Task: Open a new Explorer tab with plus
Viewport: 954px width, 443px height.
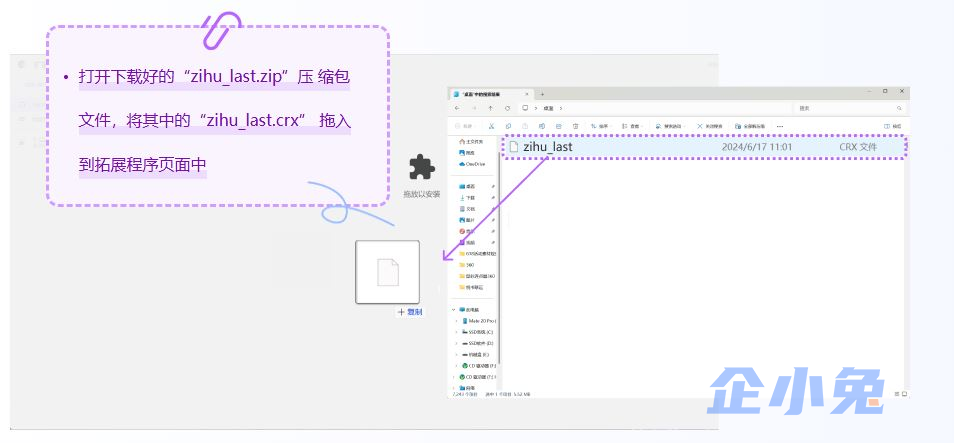Action: pyautogui.click(x=542, y=94)
